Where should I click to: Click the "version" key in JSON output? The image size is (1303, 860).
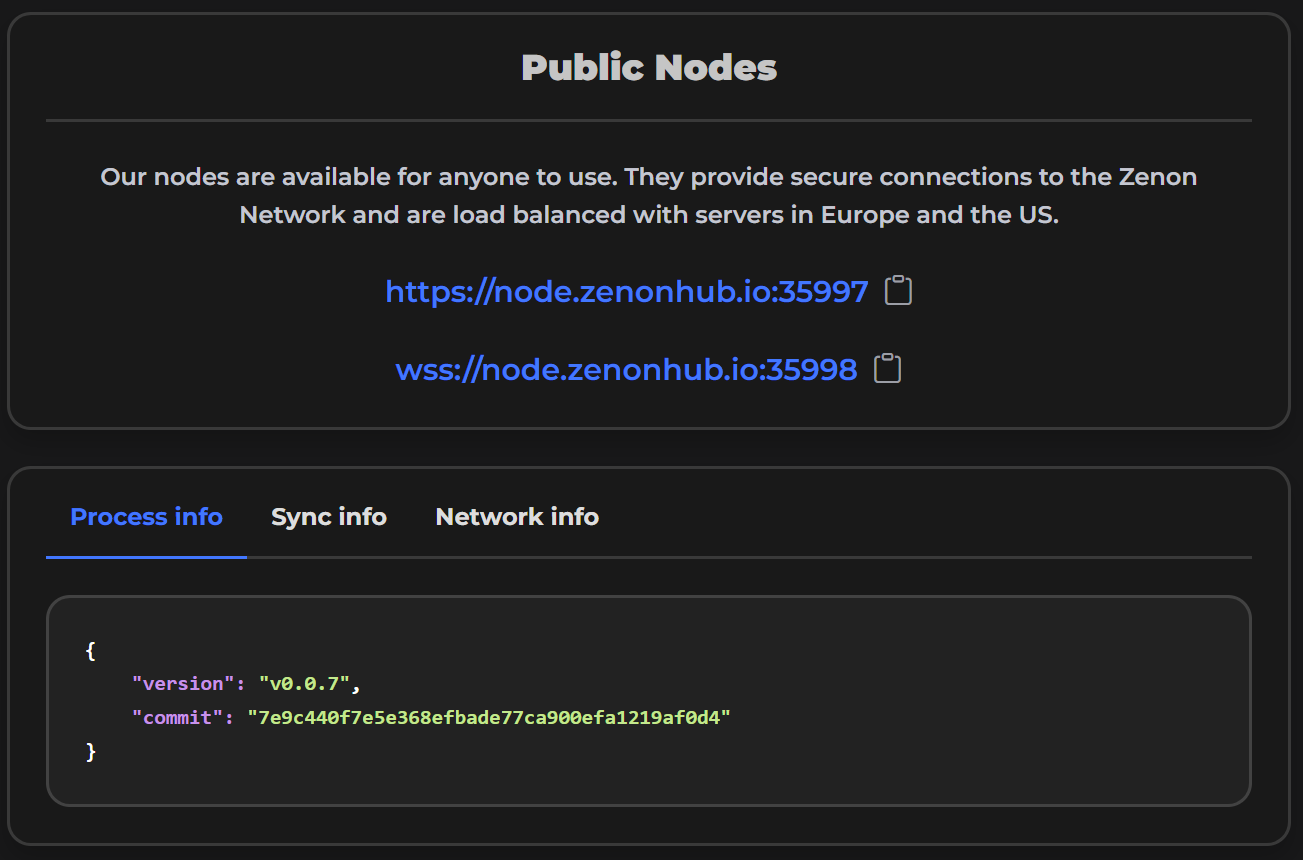coord(183,683)
